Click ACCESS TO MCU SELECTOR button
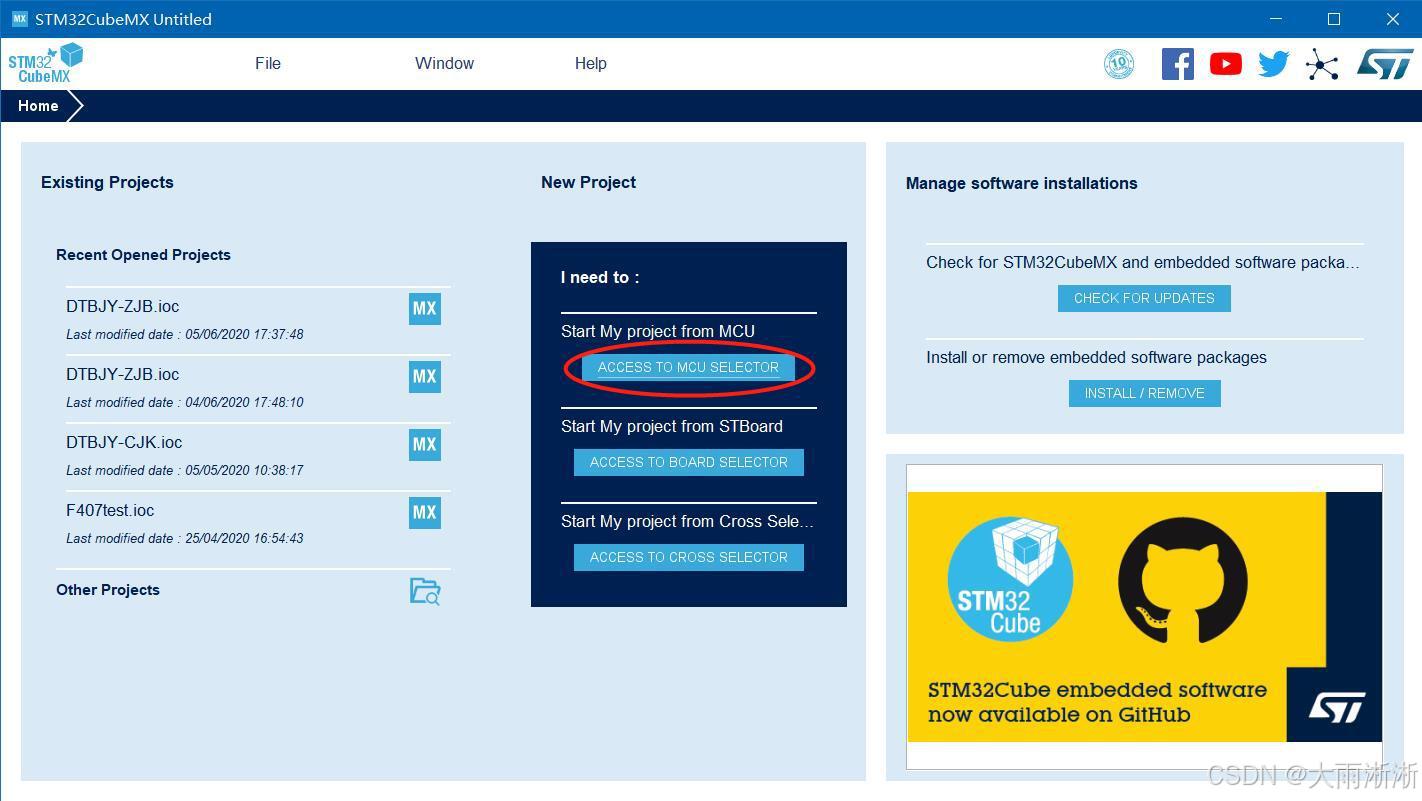Viewport: 1422px width, 801px height. pos(688,367)
